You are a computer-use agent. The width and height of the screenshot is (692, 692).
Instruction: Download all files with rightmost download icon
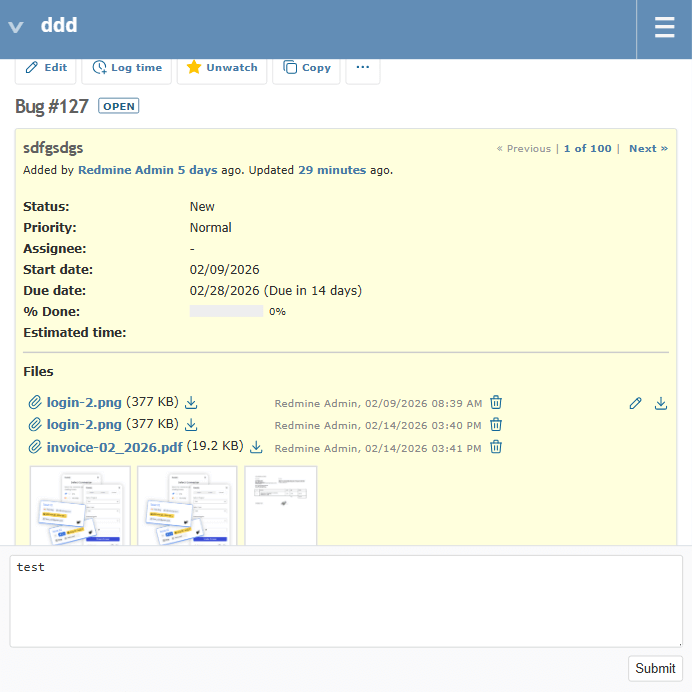[x=660, y=404]
